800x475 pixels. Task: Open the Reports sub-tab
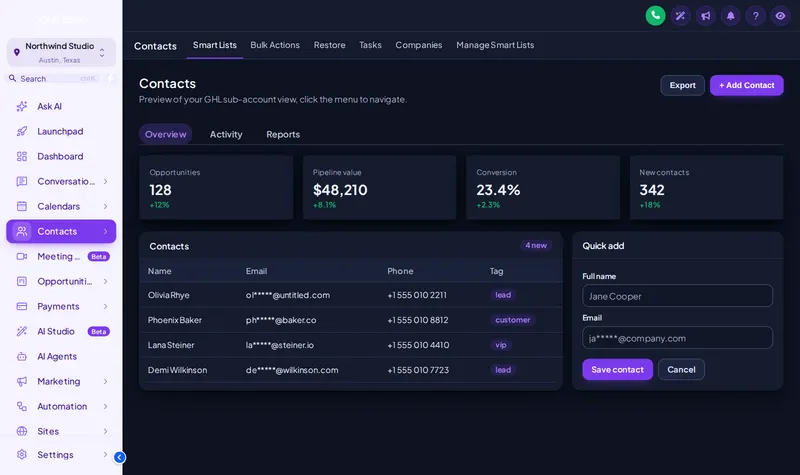[283, 134]
